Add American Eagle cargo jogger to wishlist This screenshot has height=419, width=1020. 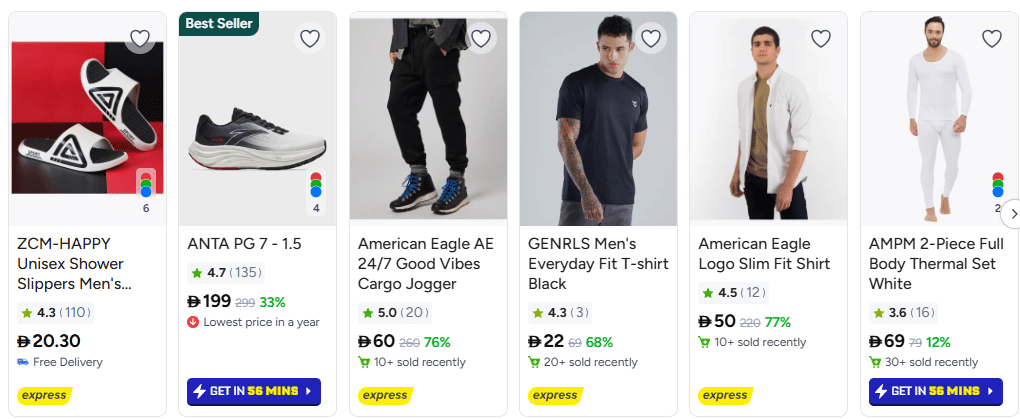[x=481, y=39]
